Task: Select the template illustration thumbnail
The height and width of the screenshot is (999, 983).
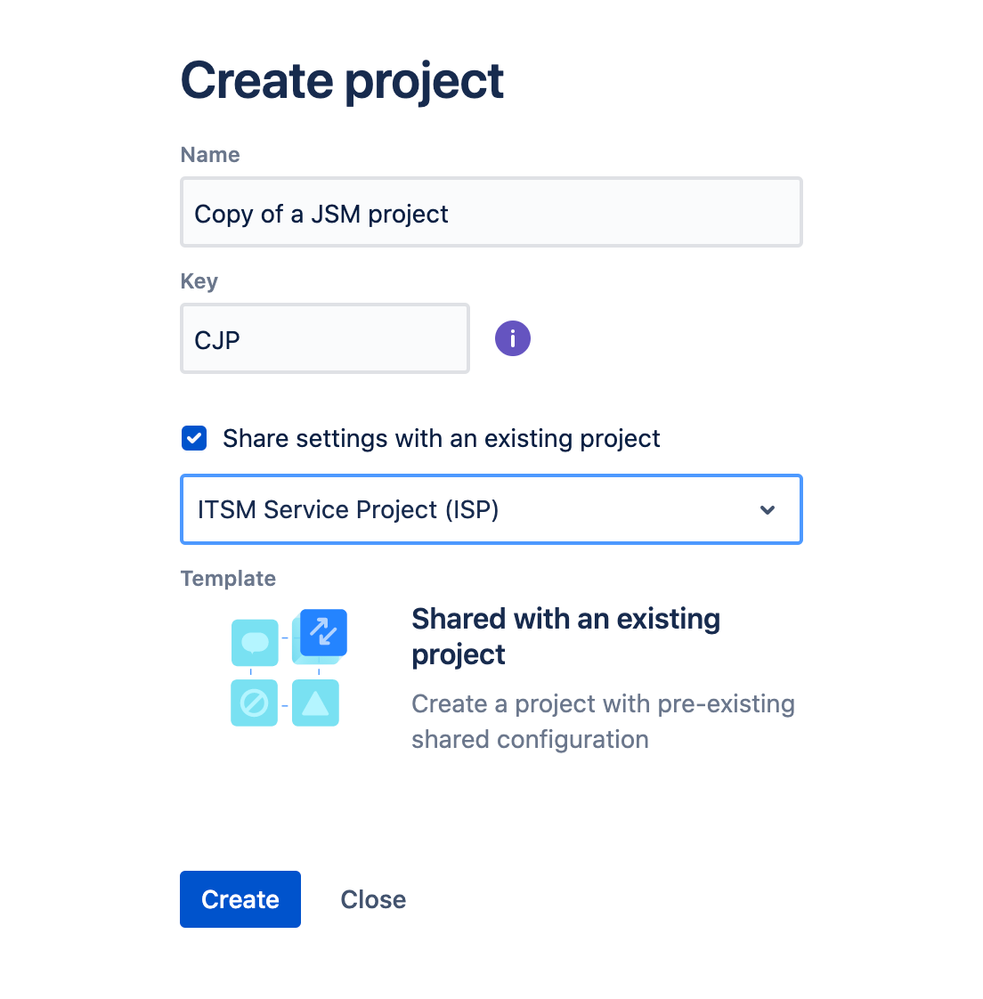Action: 289,668
